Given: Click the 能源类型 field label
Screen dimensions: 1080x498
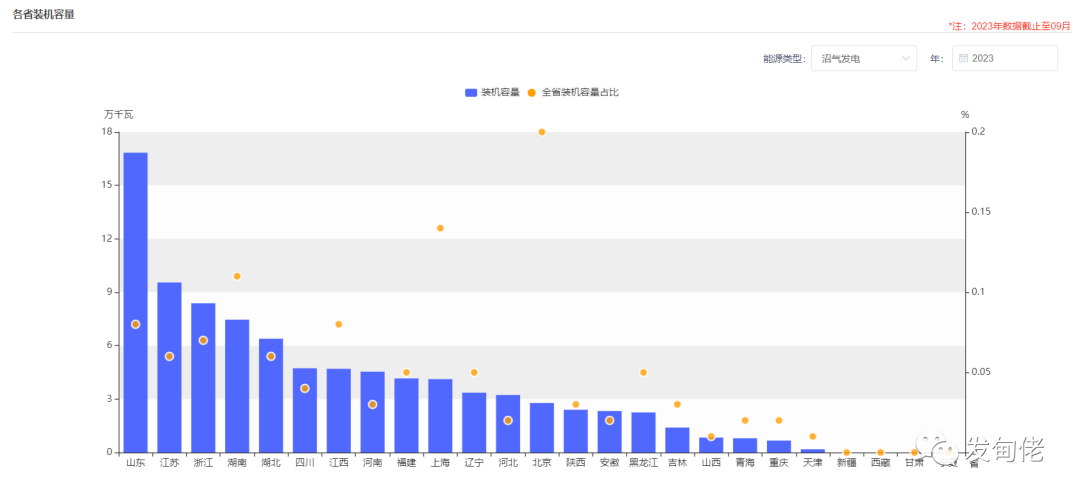Looking at the screenshot, I should 783,59.
